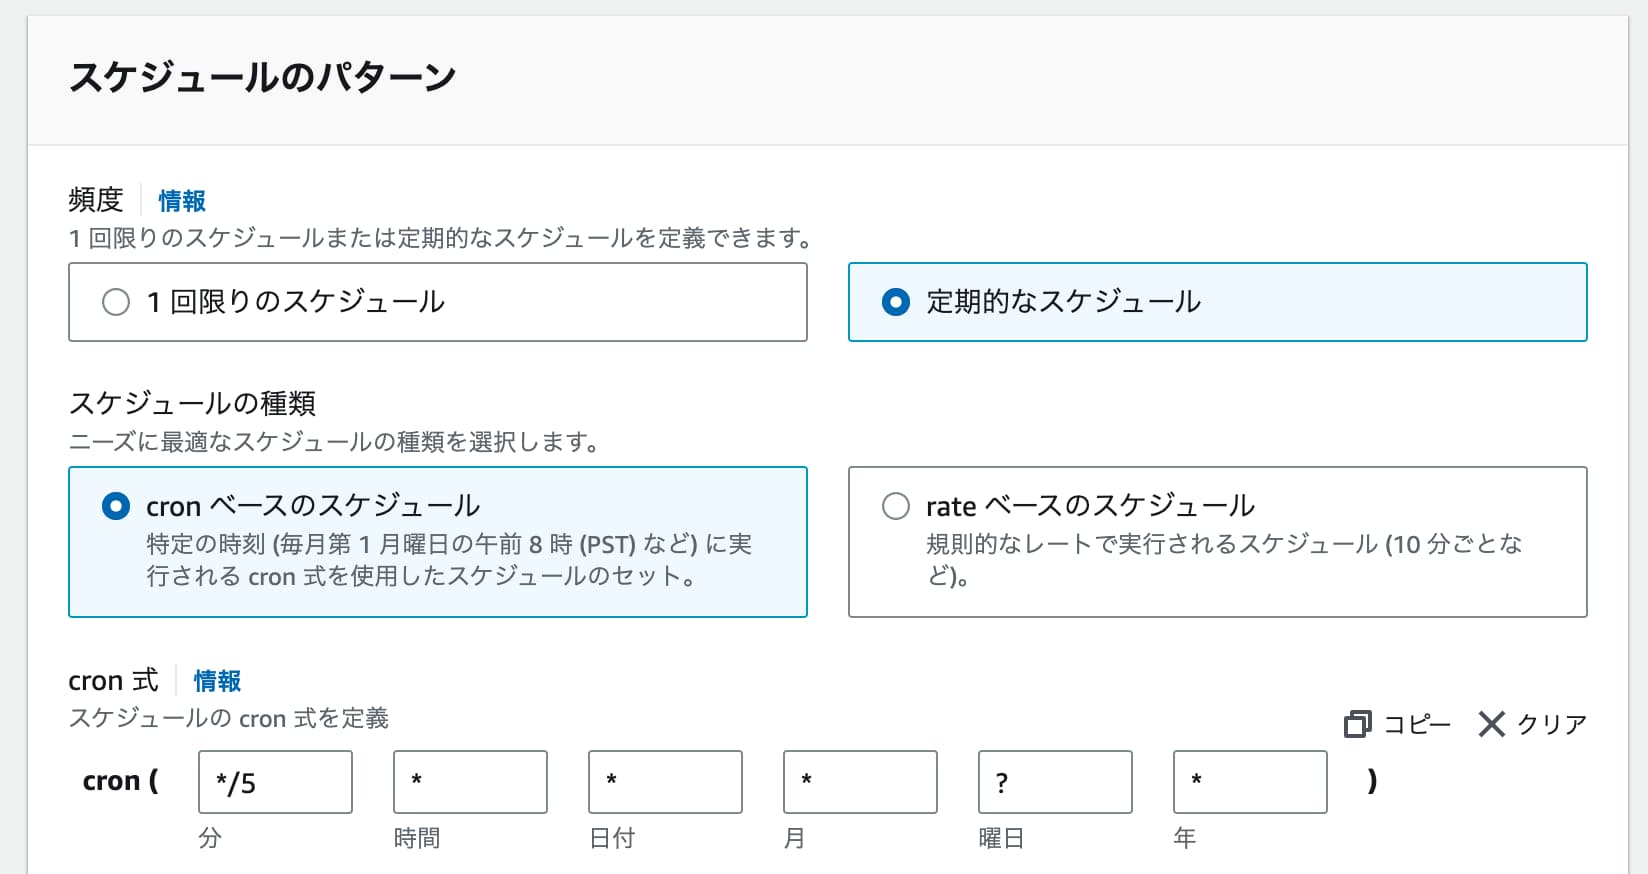Choose the cron ベースのスケジュール radio option

(116, 506)
